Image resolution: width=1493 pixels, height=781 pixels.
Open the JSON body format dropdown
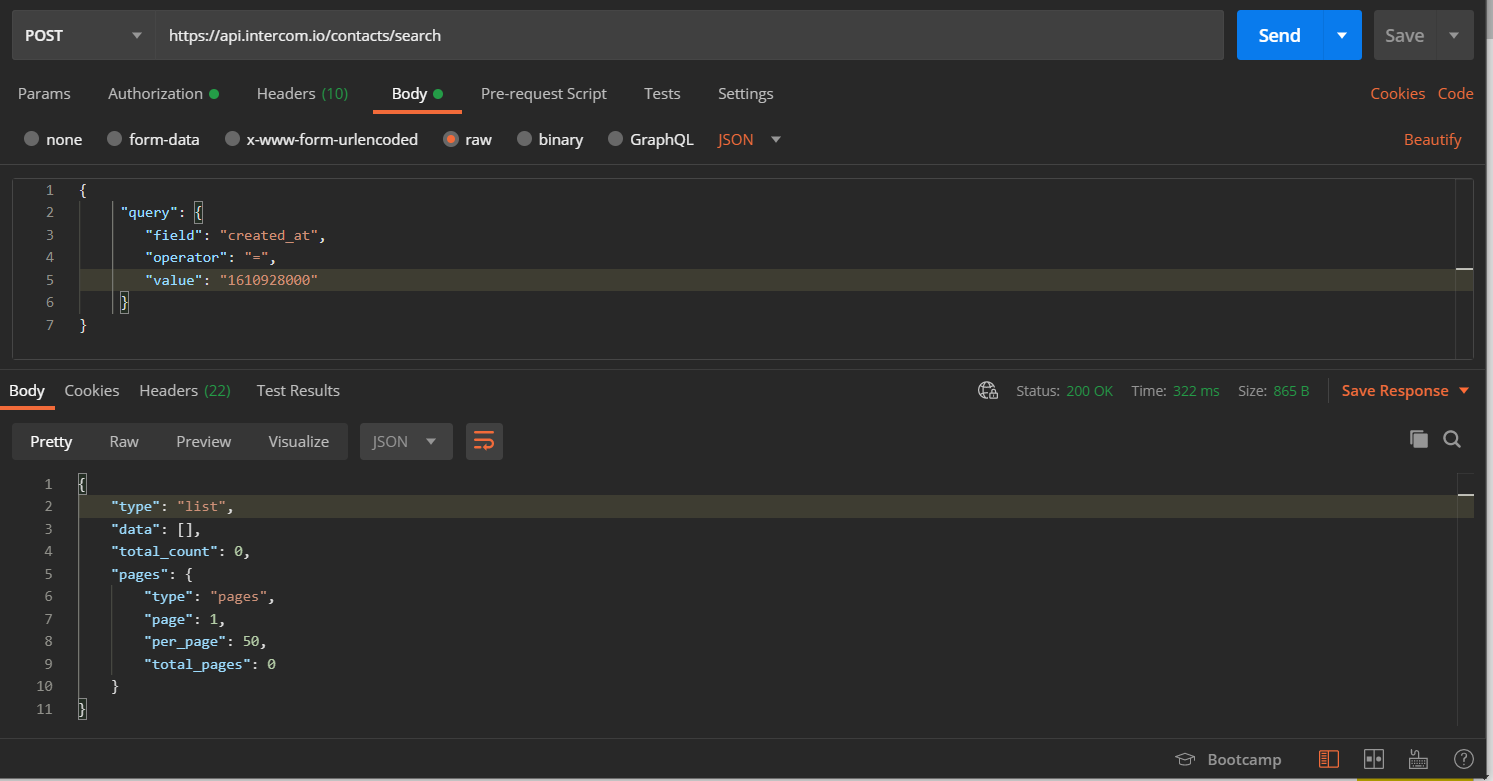pos(749,140)
